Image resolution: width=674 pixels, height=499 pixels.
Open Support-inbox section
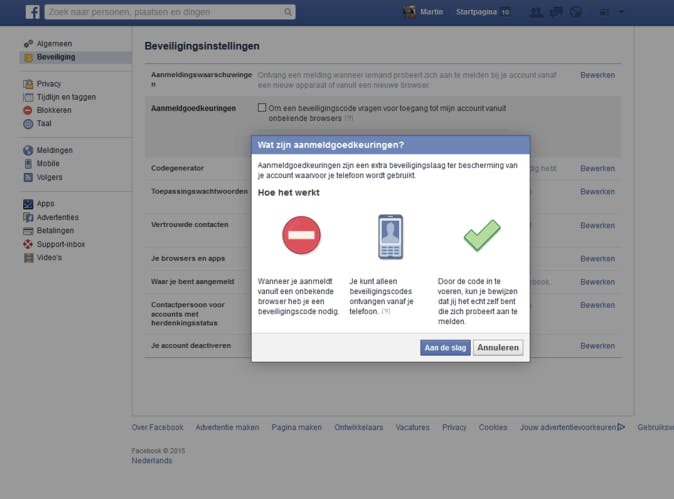click(61, 244)
